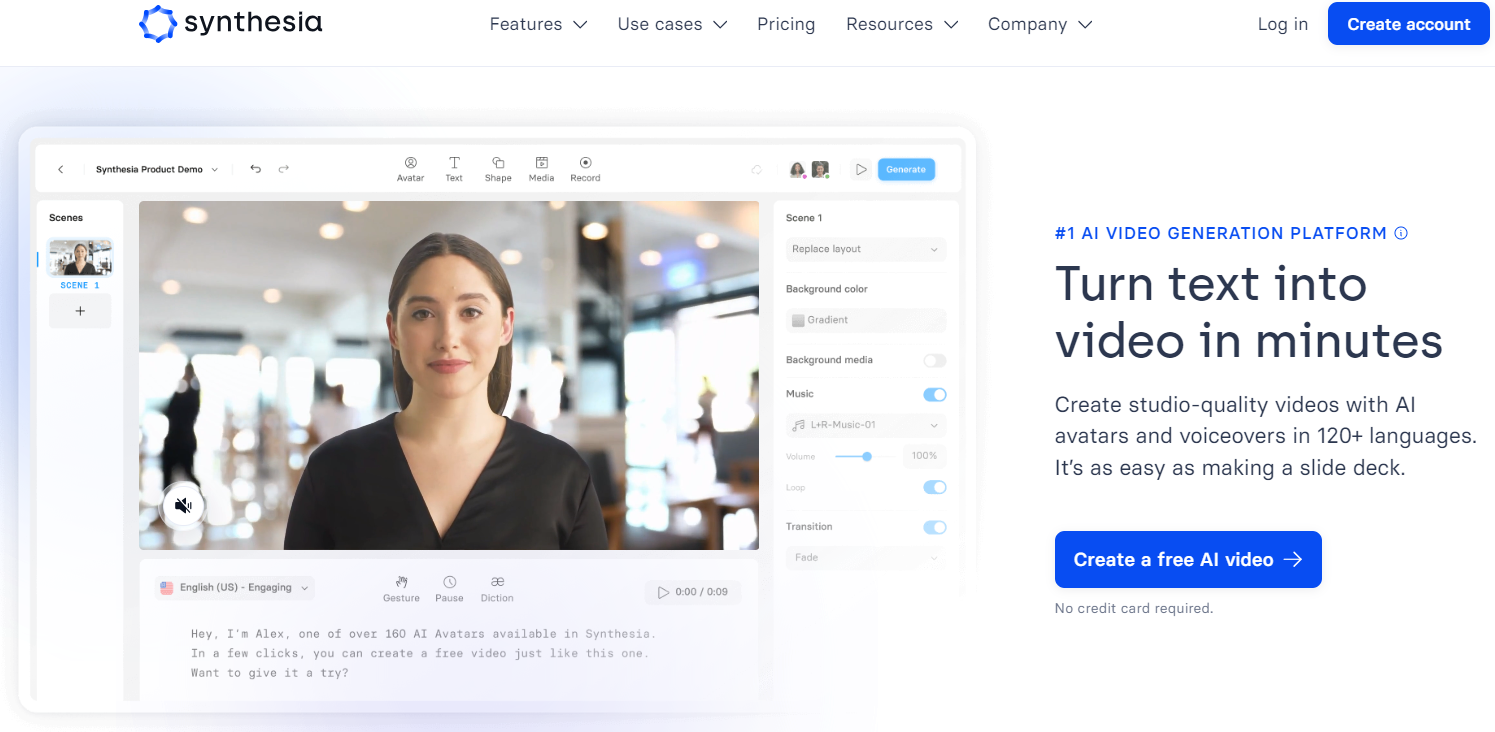Screen dimensions: 1495x732
Task: Expand the Use cases menu
Action: tap(672, 24)
